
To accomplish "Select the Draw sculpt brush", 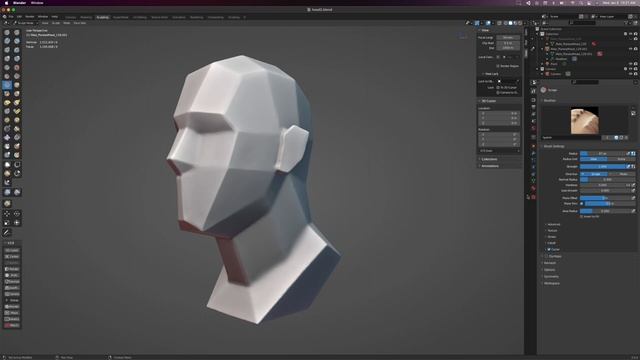I will [x=7, y=32].
